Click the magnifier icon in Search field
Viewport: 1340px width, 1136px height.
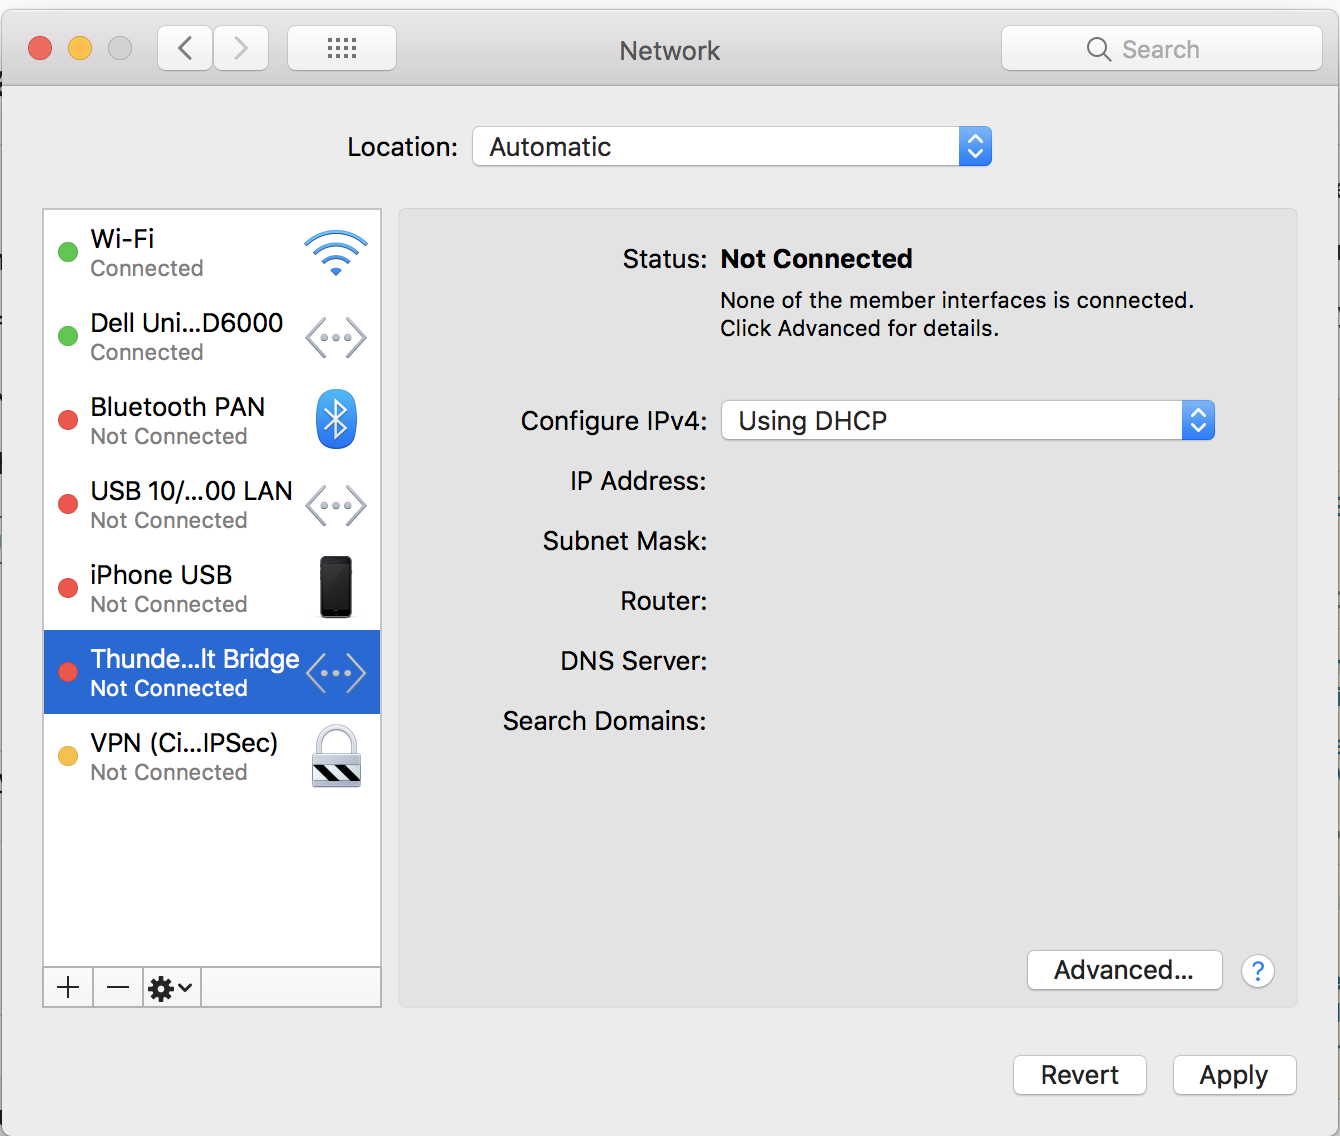(x=1099, y=49)
